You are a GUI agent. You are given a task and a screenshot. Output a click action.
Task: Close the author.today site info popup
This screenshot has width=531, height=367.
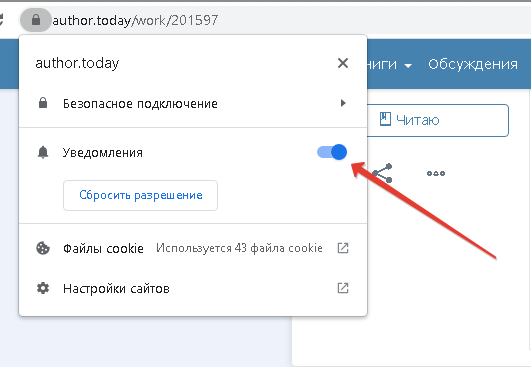coord(343,63)
